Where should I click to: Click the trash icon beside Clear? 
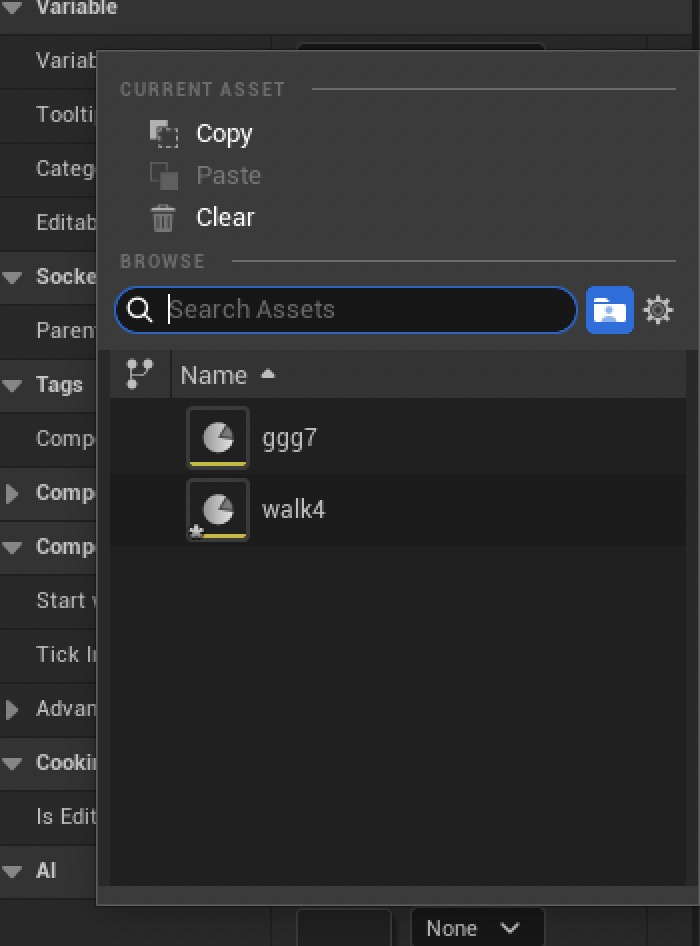(163, 218)
